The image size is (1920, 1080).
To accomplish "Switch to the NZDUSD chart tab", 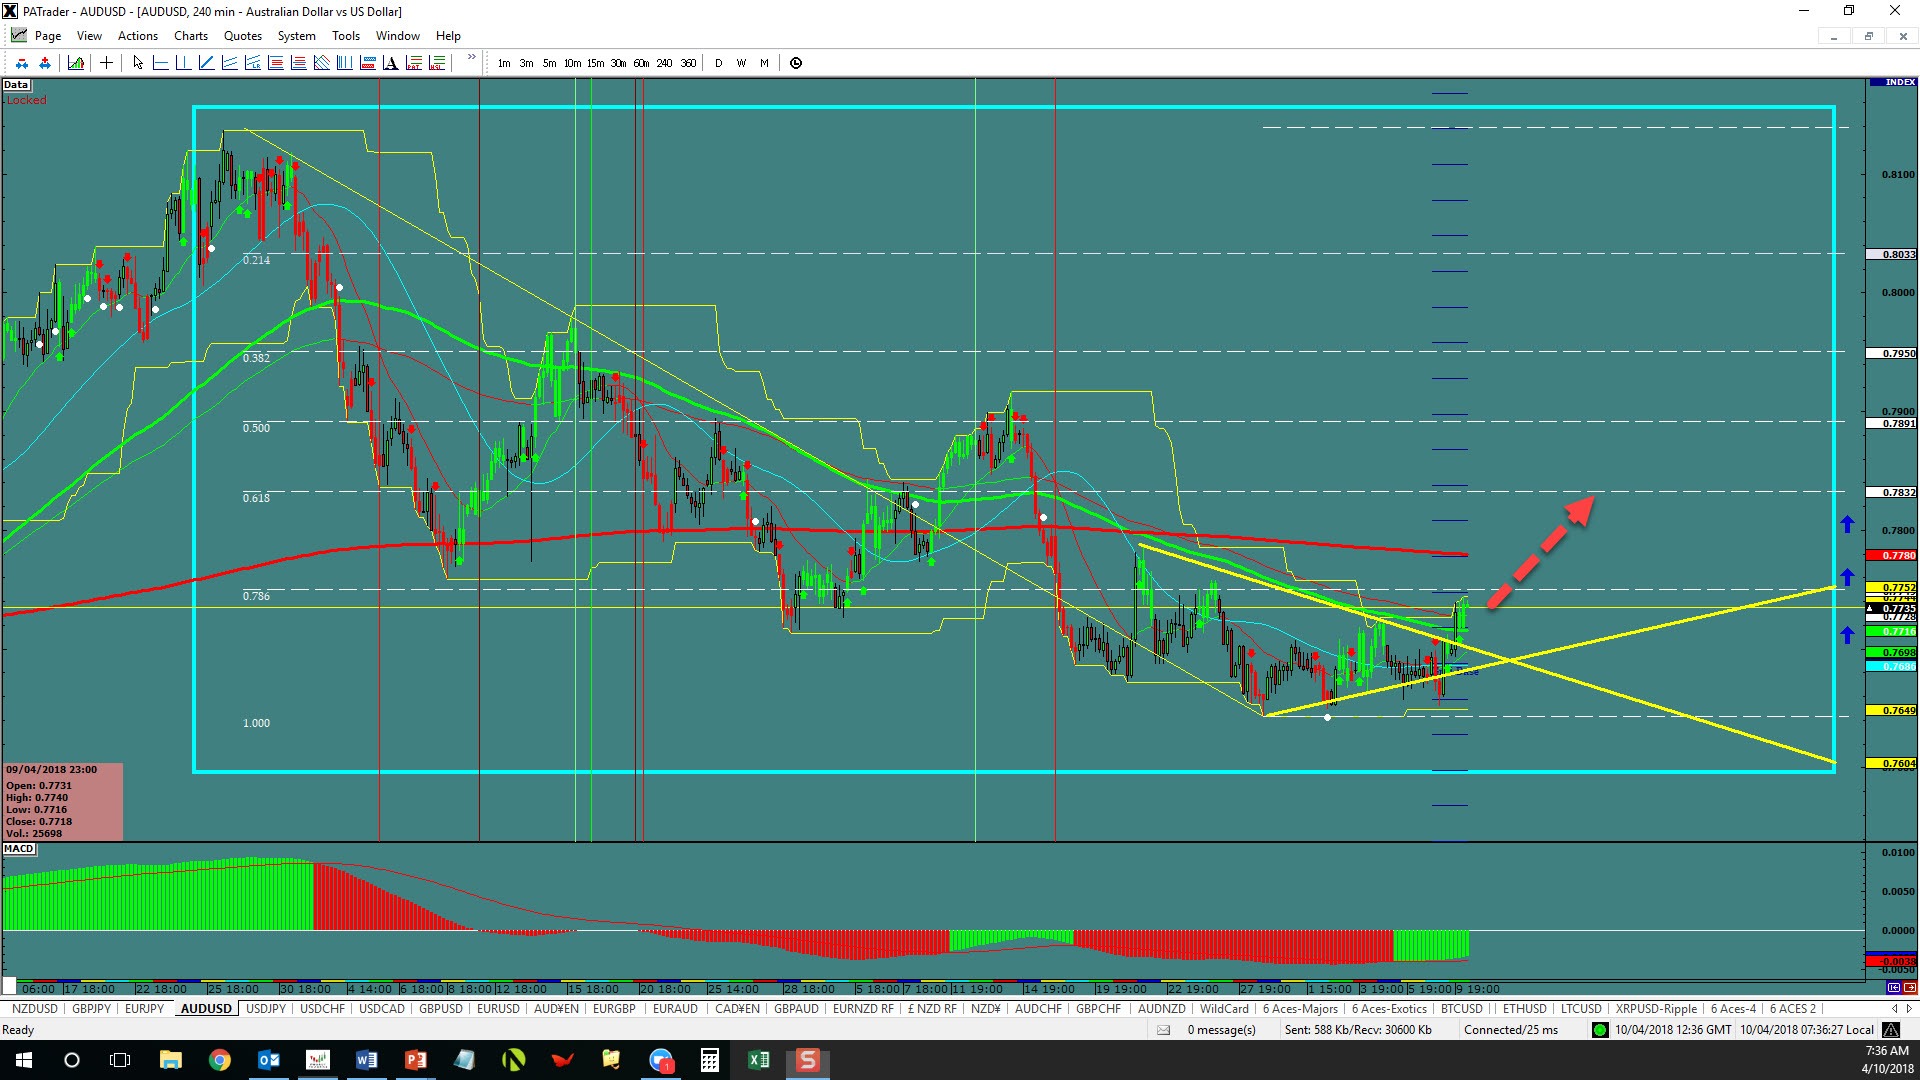I will [x=35, y=1009].
